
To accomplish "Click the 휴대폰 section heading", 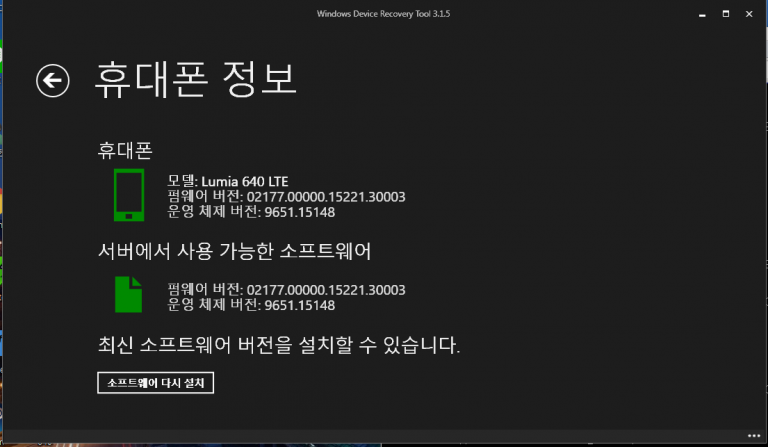I will [125, 150].
